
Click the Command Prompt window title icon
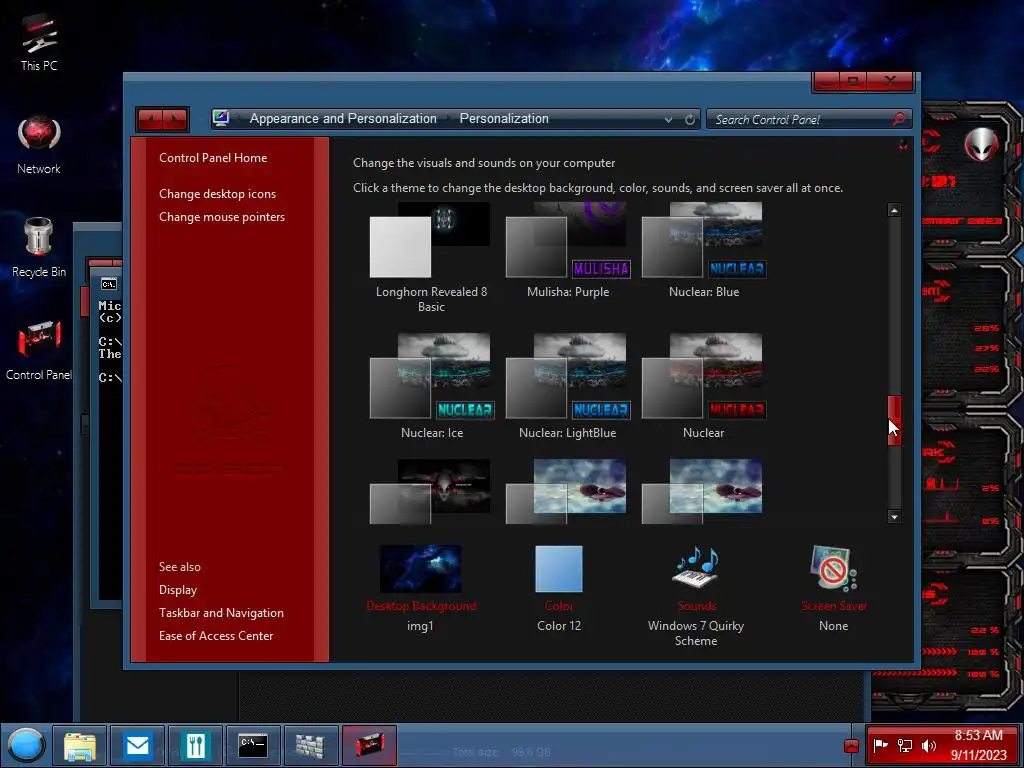coord(109,283)
